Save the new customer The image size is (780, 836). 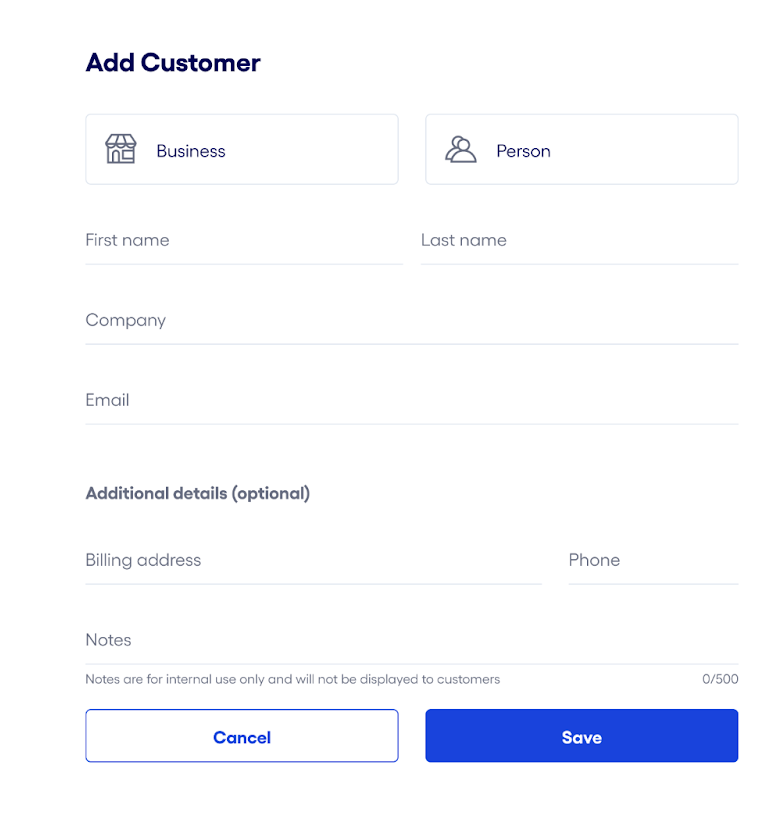pos(581,737)
